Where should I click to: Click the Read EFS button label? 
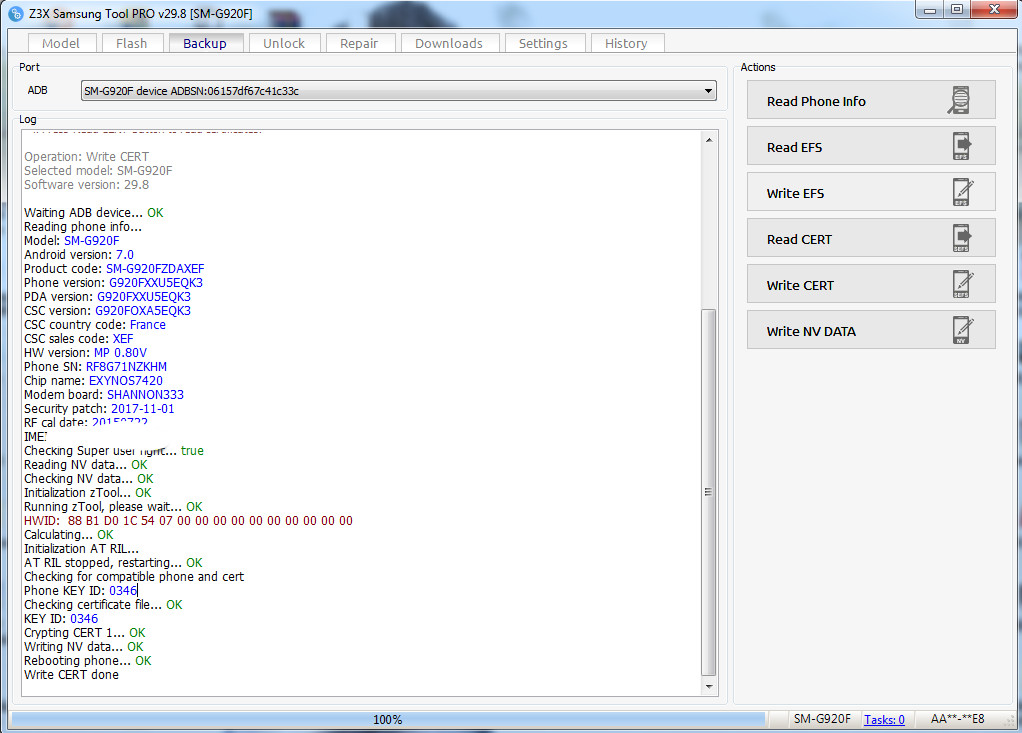pyautogui.click(x=794, y=147)
